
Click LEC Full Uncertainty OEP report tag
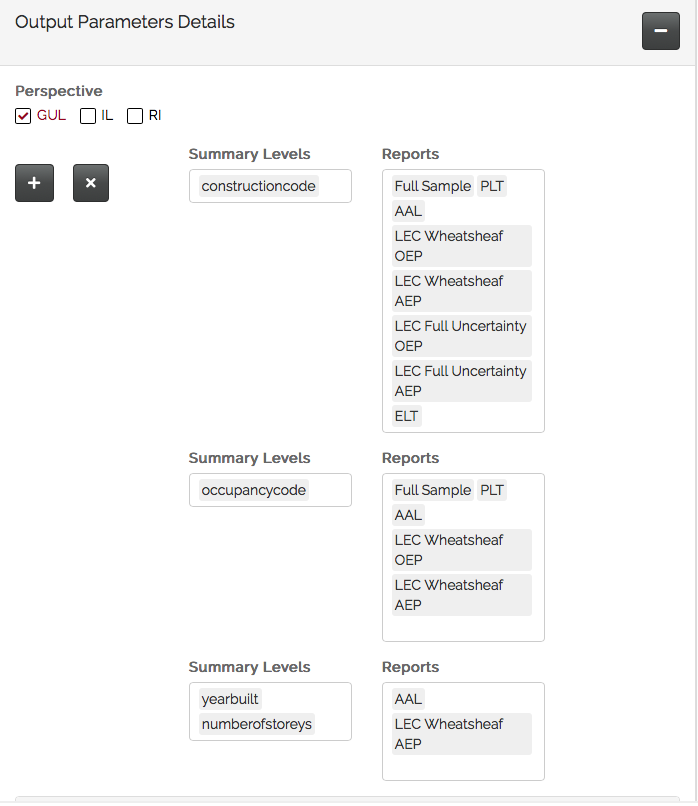460,336
